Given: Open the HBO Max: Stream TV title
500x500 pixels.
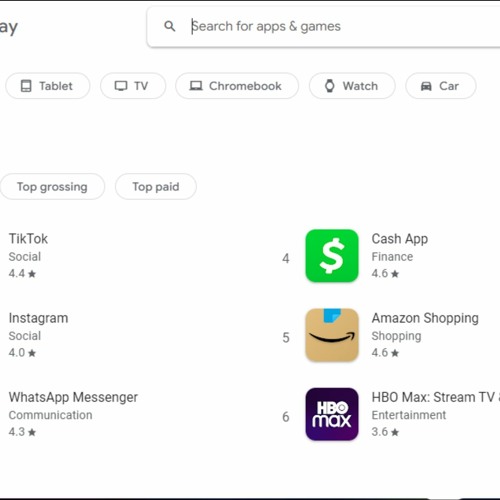Looking at the screenshot, I should click(436, 397).
